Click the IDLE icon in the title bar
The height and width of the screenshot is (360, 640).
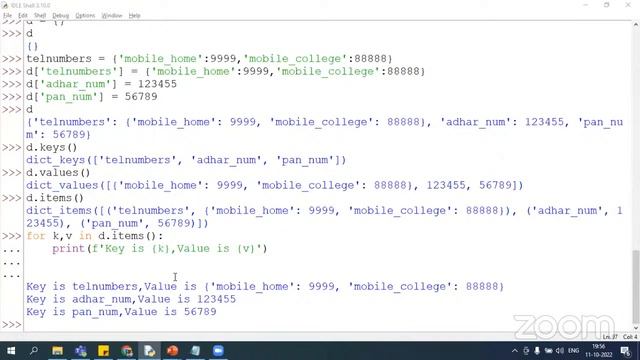pyautogui.click(x=4, y=5)
